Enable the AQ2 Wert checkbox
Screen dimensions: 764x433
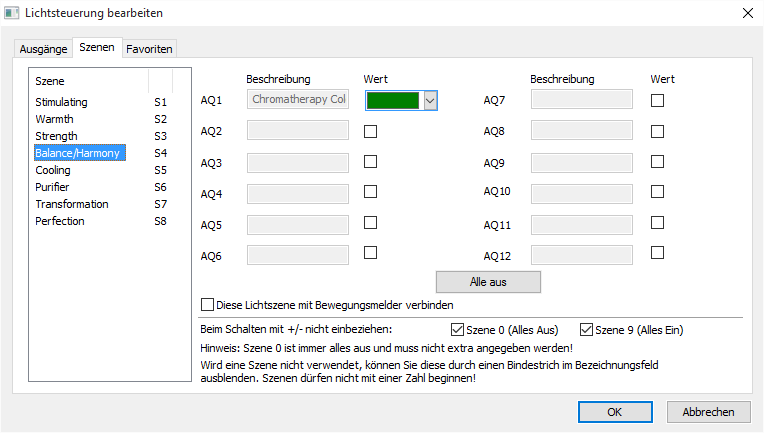370,131
